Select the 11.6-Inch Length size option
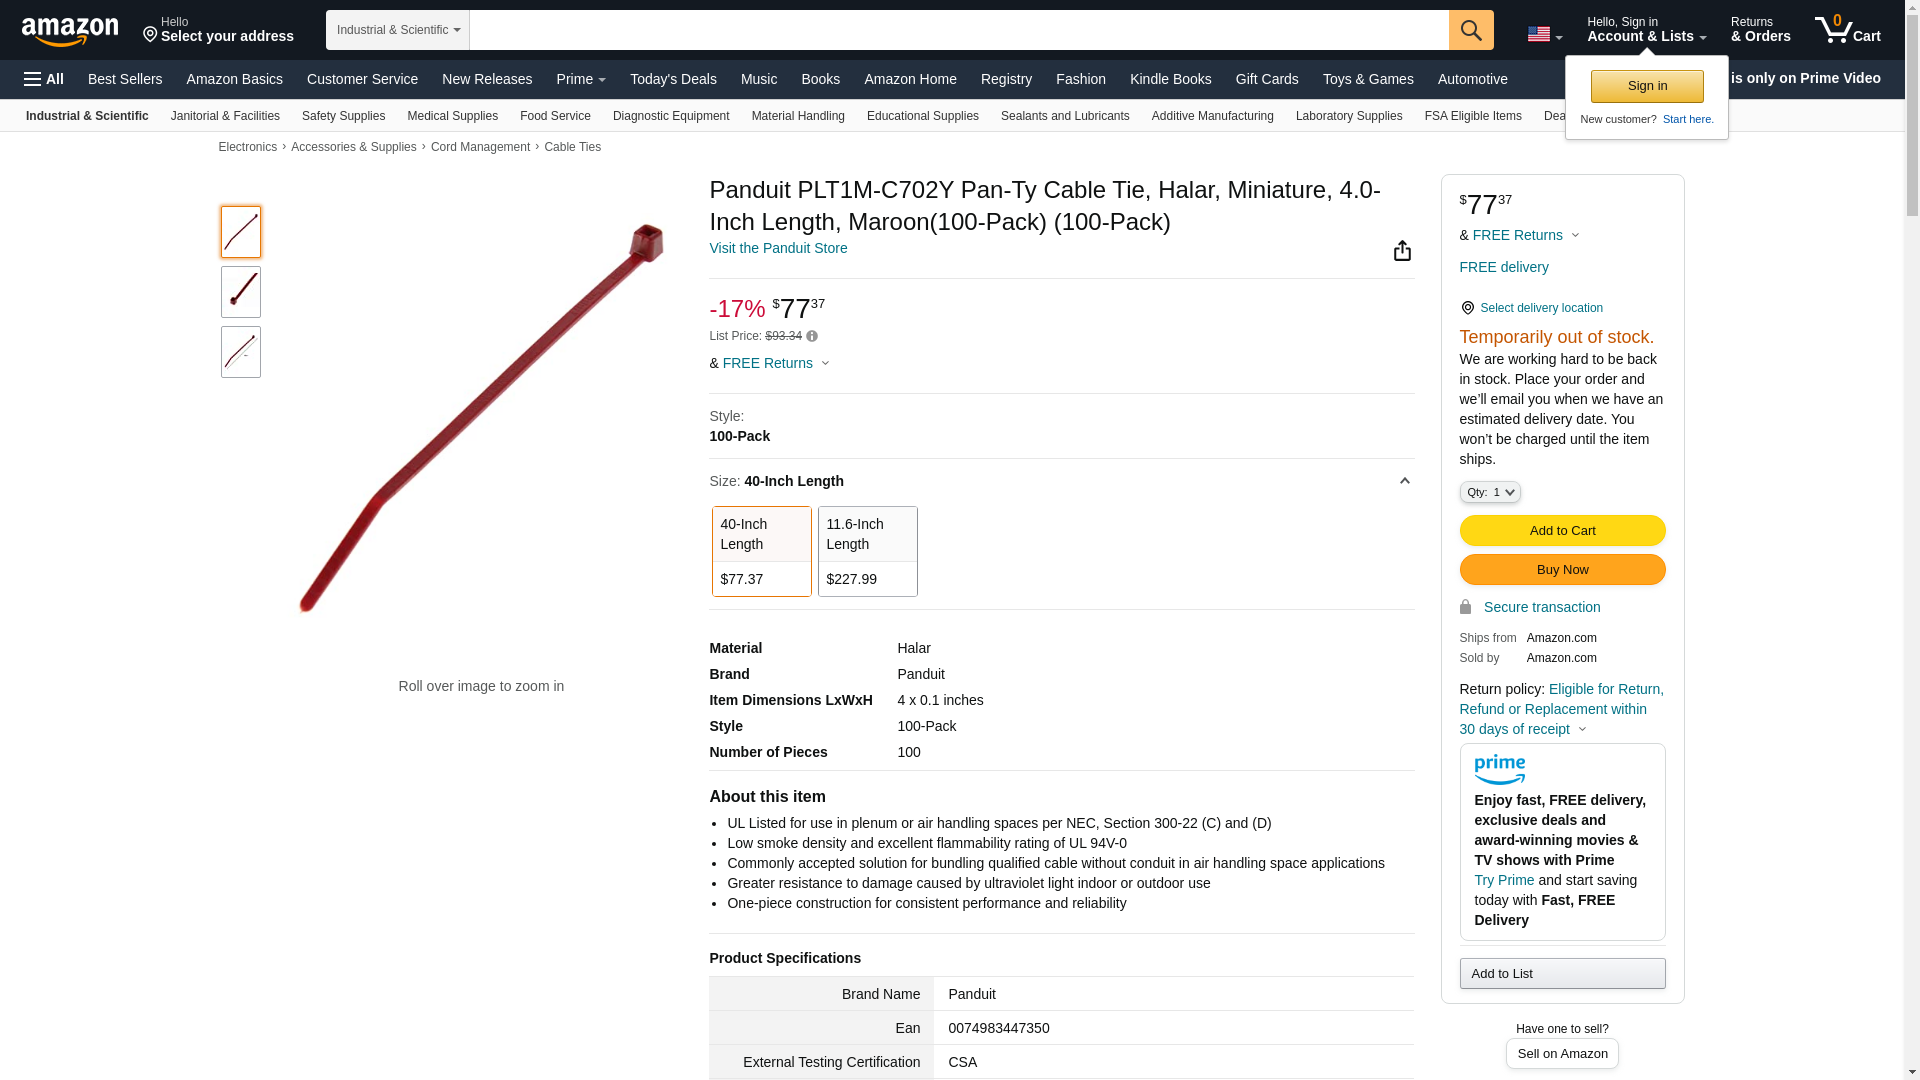1920x1080 pixels. tap(867, 551)
